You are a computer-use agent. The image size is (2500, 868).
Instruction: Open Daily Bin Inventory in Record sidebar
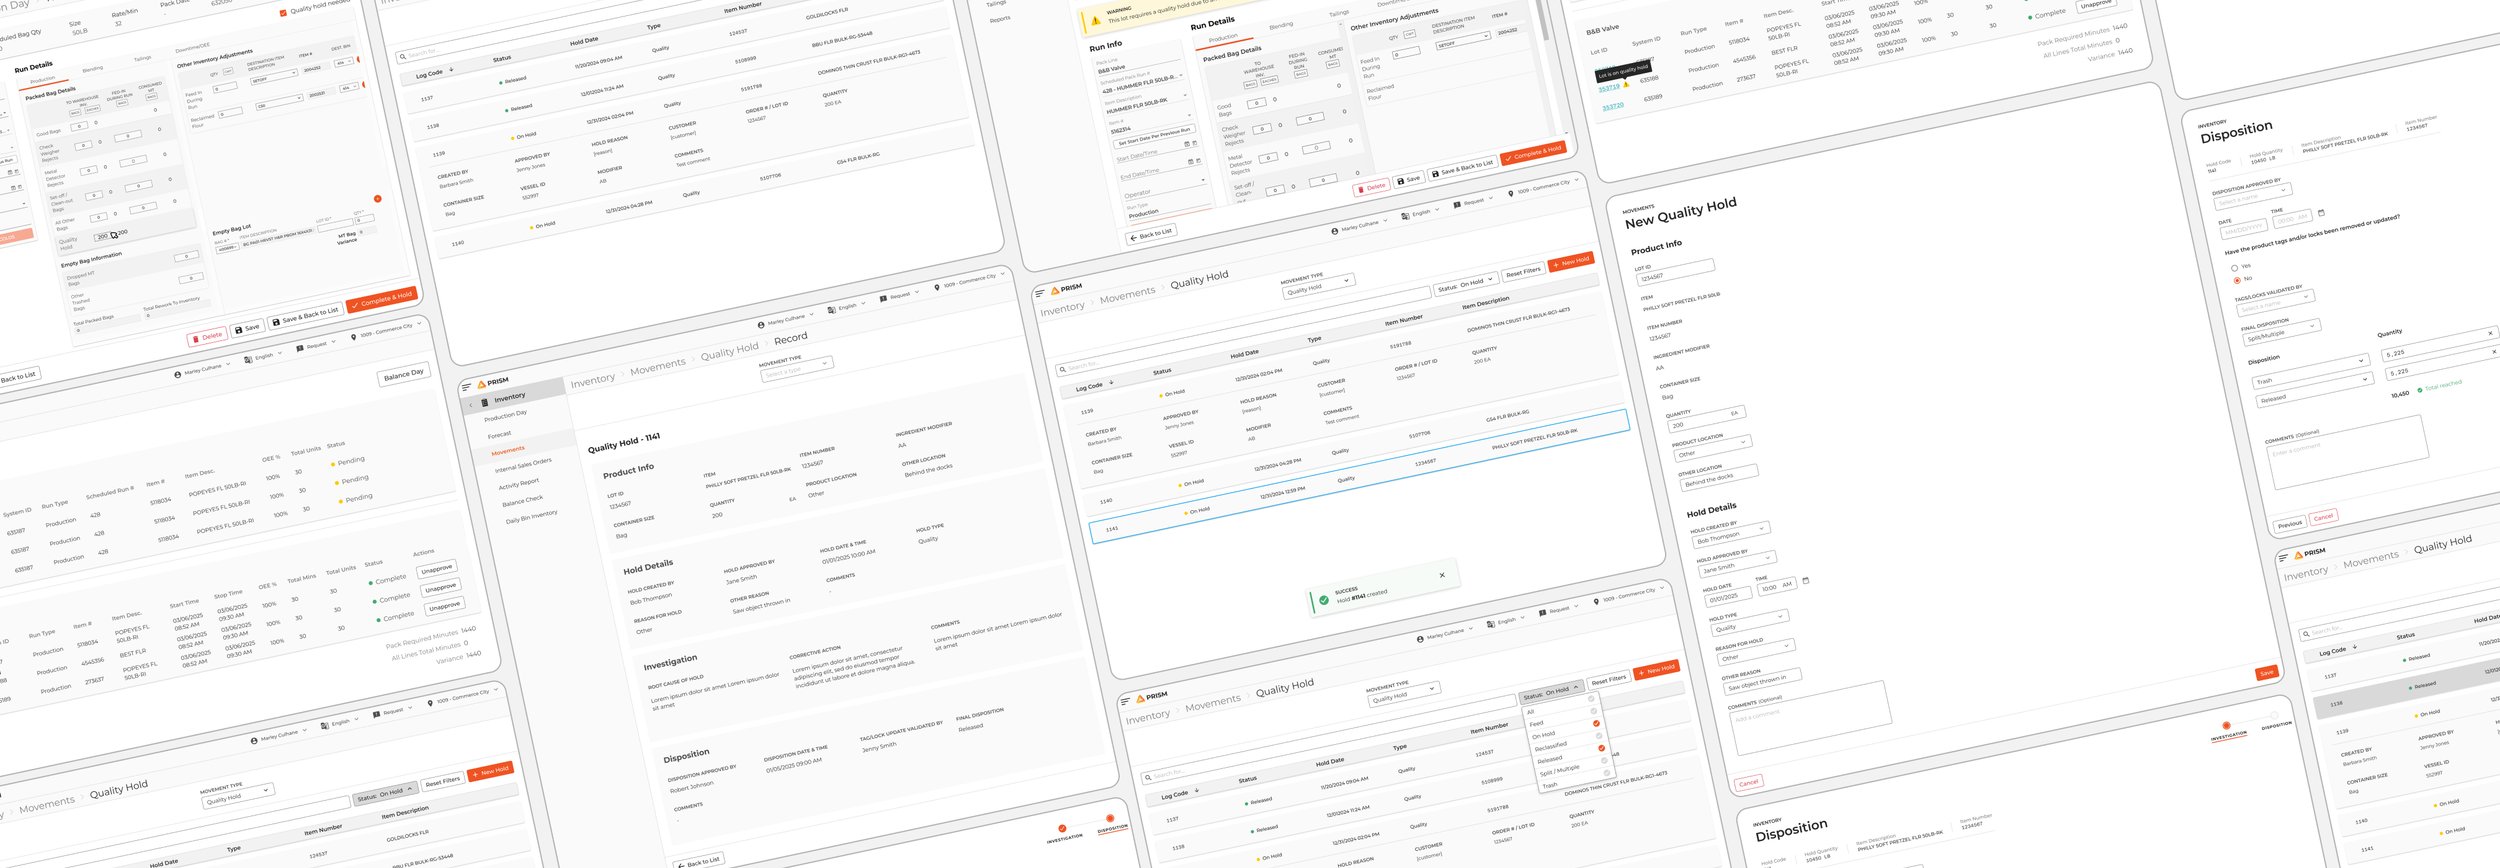click(x=531, y=516)
